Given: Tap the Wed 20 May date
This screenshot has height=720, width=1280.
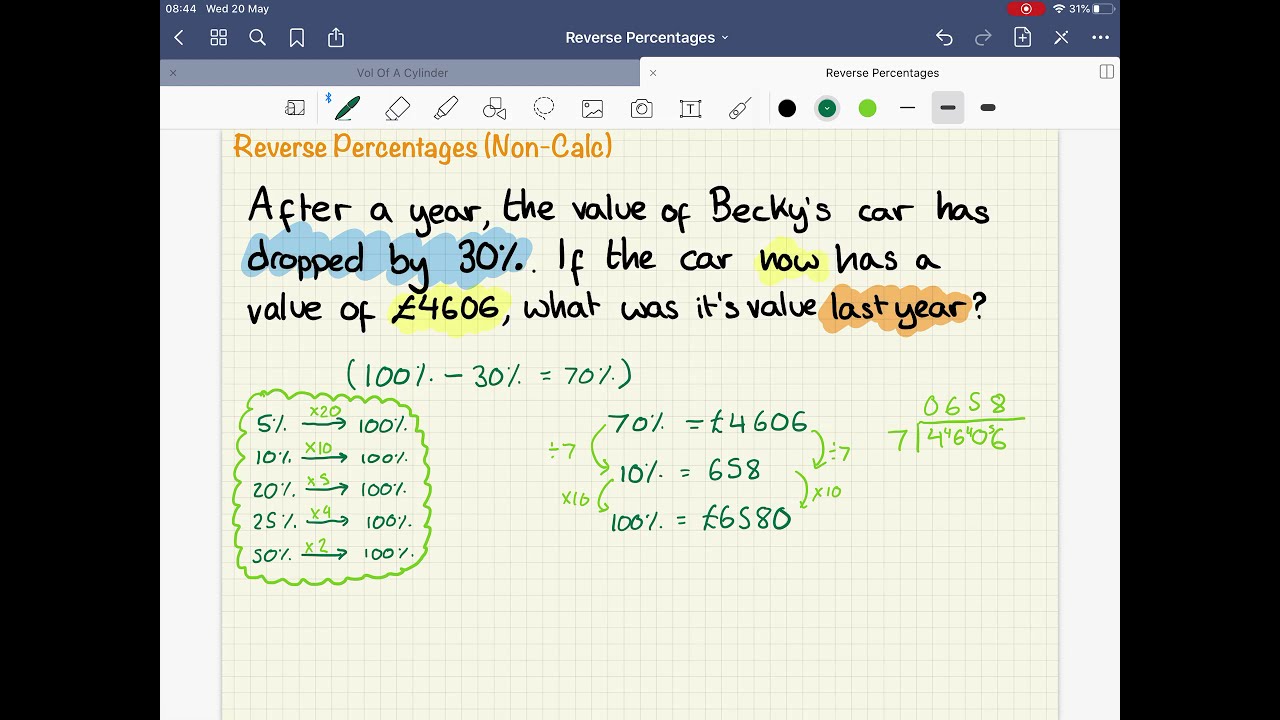Looking at the screenshot, I should point(237,9).
